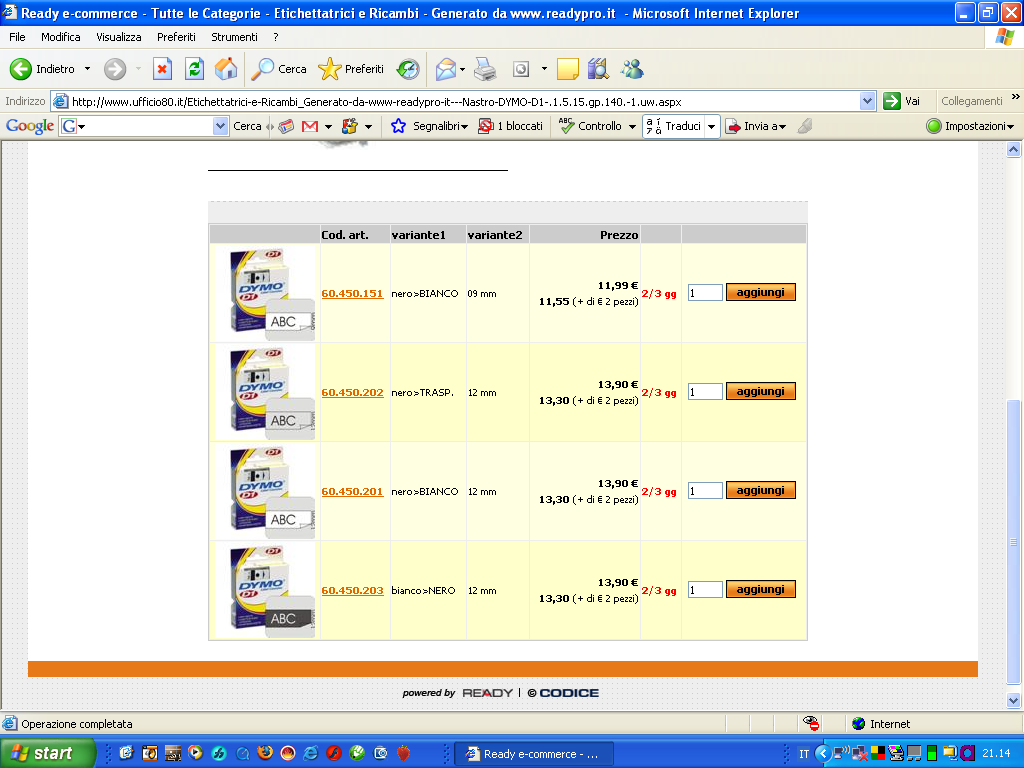Open the File menu
This screenshot has width=1024, height=768.
pos(18,37)
